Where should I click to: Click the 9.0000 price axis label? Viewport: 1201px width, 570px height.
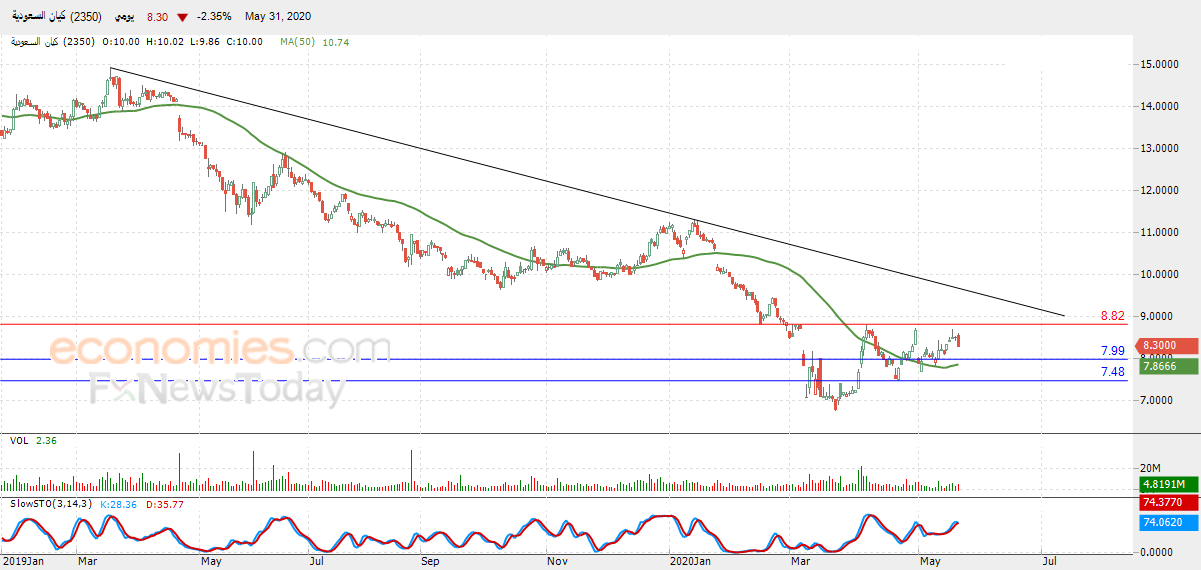(1159, 316)
